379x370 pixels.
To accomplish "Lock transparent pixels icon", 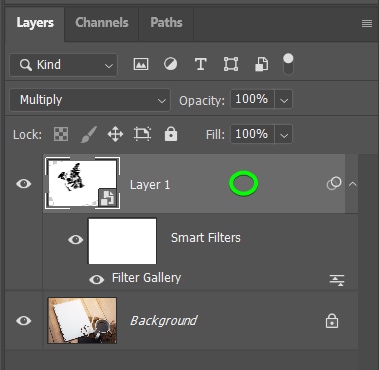I will point(61,135).
